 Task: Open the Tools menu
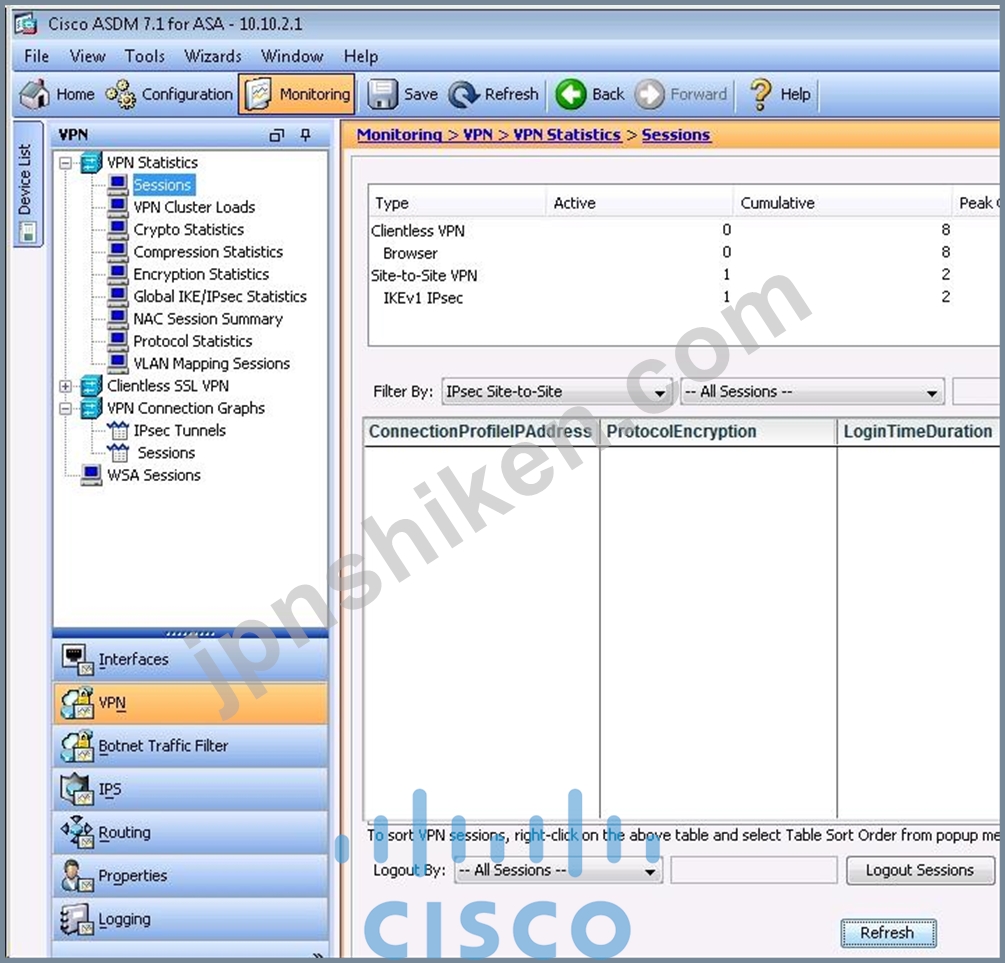click(x=144, y=56)
